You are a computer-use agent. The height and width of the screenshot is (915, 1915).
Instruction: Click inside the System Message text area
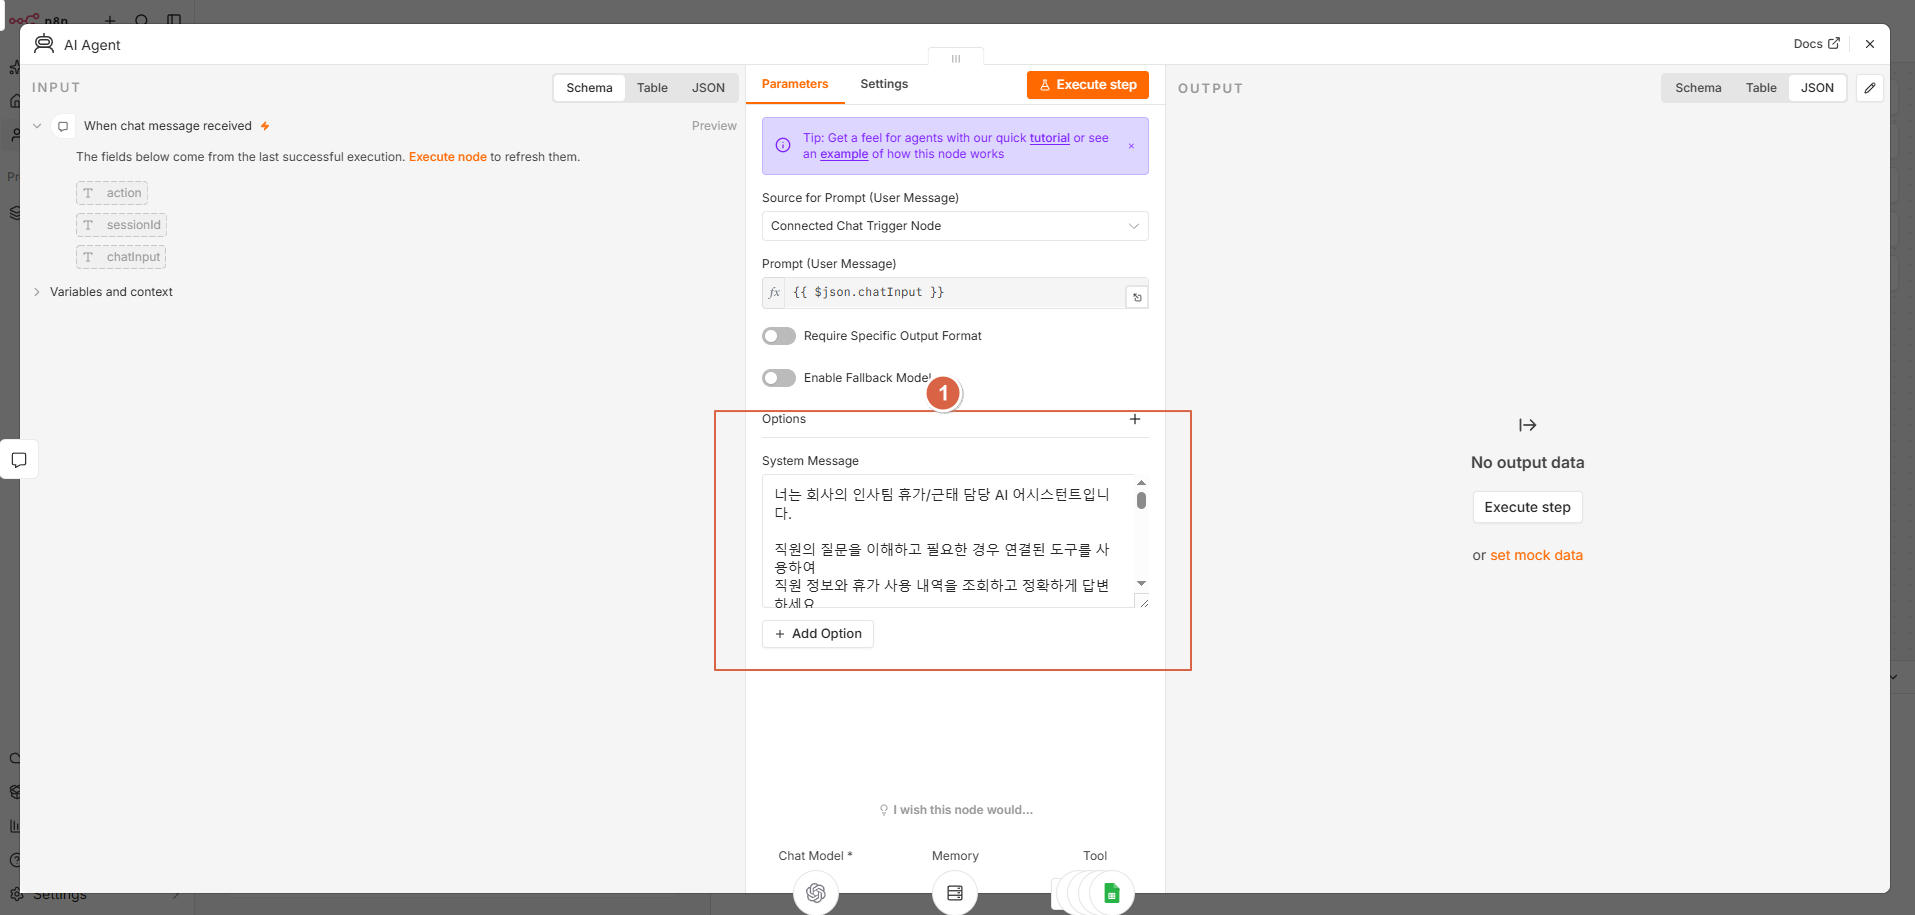948,541
